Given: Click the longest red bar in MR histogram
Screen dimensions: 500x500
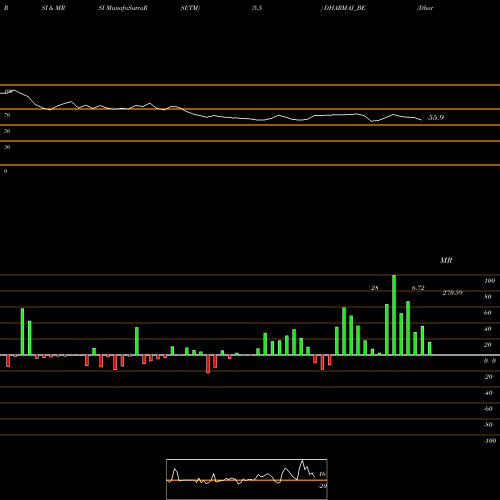Looking at the screenshot, I should (x=208, y=364).
